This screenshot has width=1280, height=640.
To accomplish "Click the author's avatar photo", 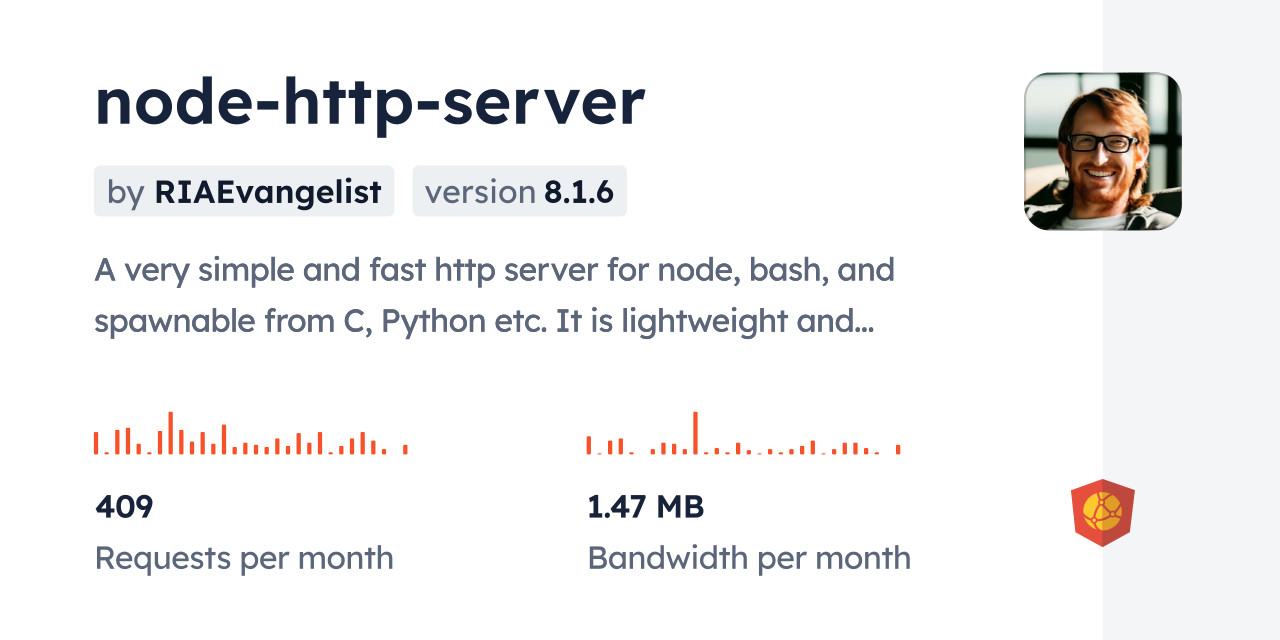I will [1102, 151].
